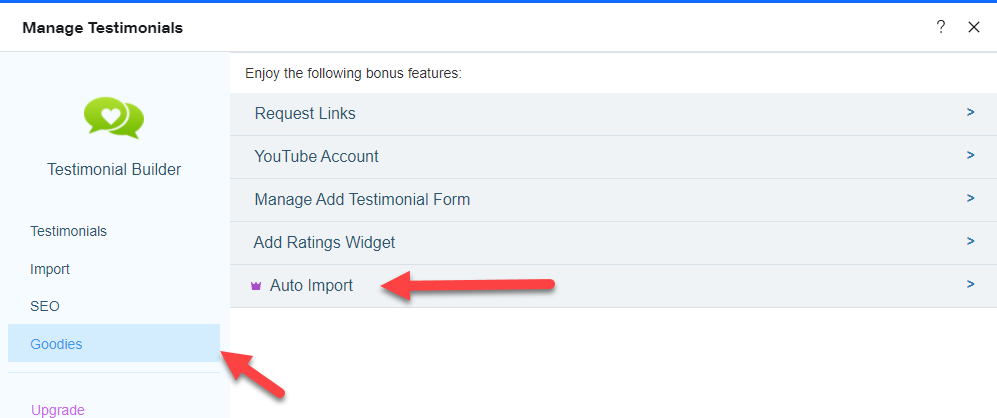
Task: Open the Testimonials sidebar section
Action: click(69, 231)
